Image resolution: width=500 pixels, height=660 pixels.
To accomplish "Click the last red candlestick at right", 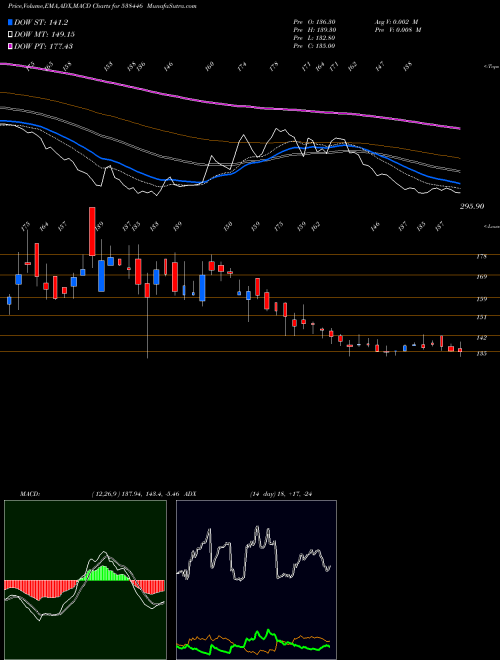I will [x=460, y=350].
